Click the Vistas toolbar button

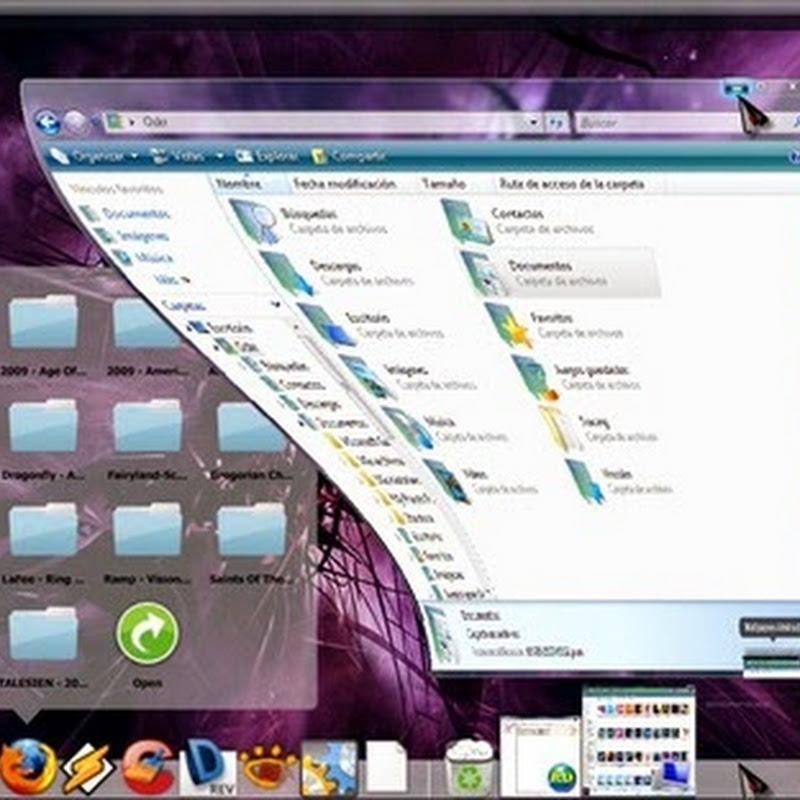click(x=180, y=156)
